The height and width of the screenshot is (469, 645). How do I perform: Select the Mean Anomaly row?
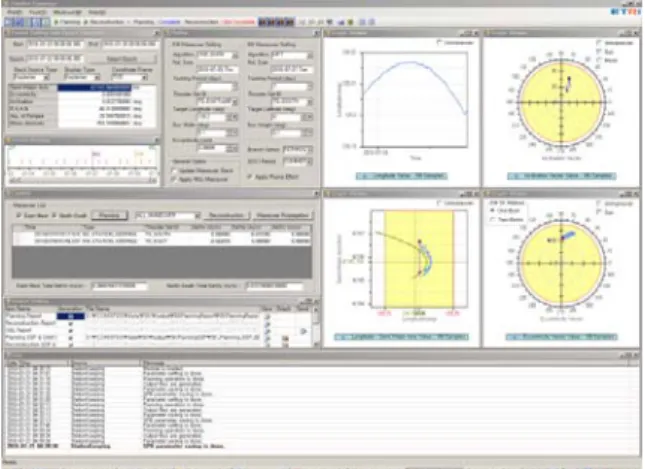click(x=82, y=123)
